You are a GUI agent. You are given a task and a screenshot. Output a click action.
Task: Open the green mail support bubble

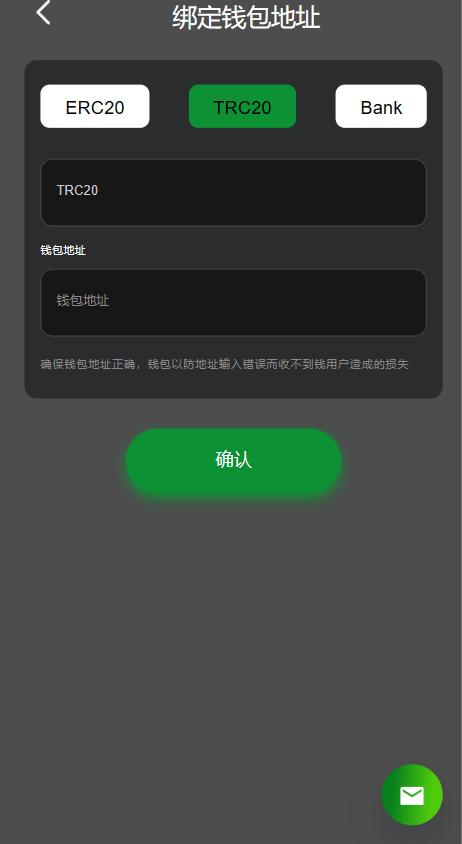(412, 794)
